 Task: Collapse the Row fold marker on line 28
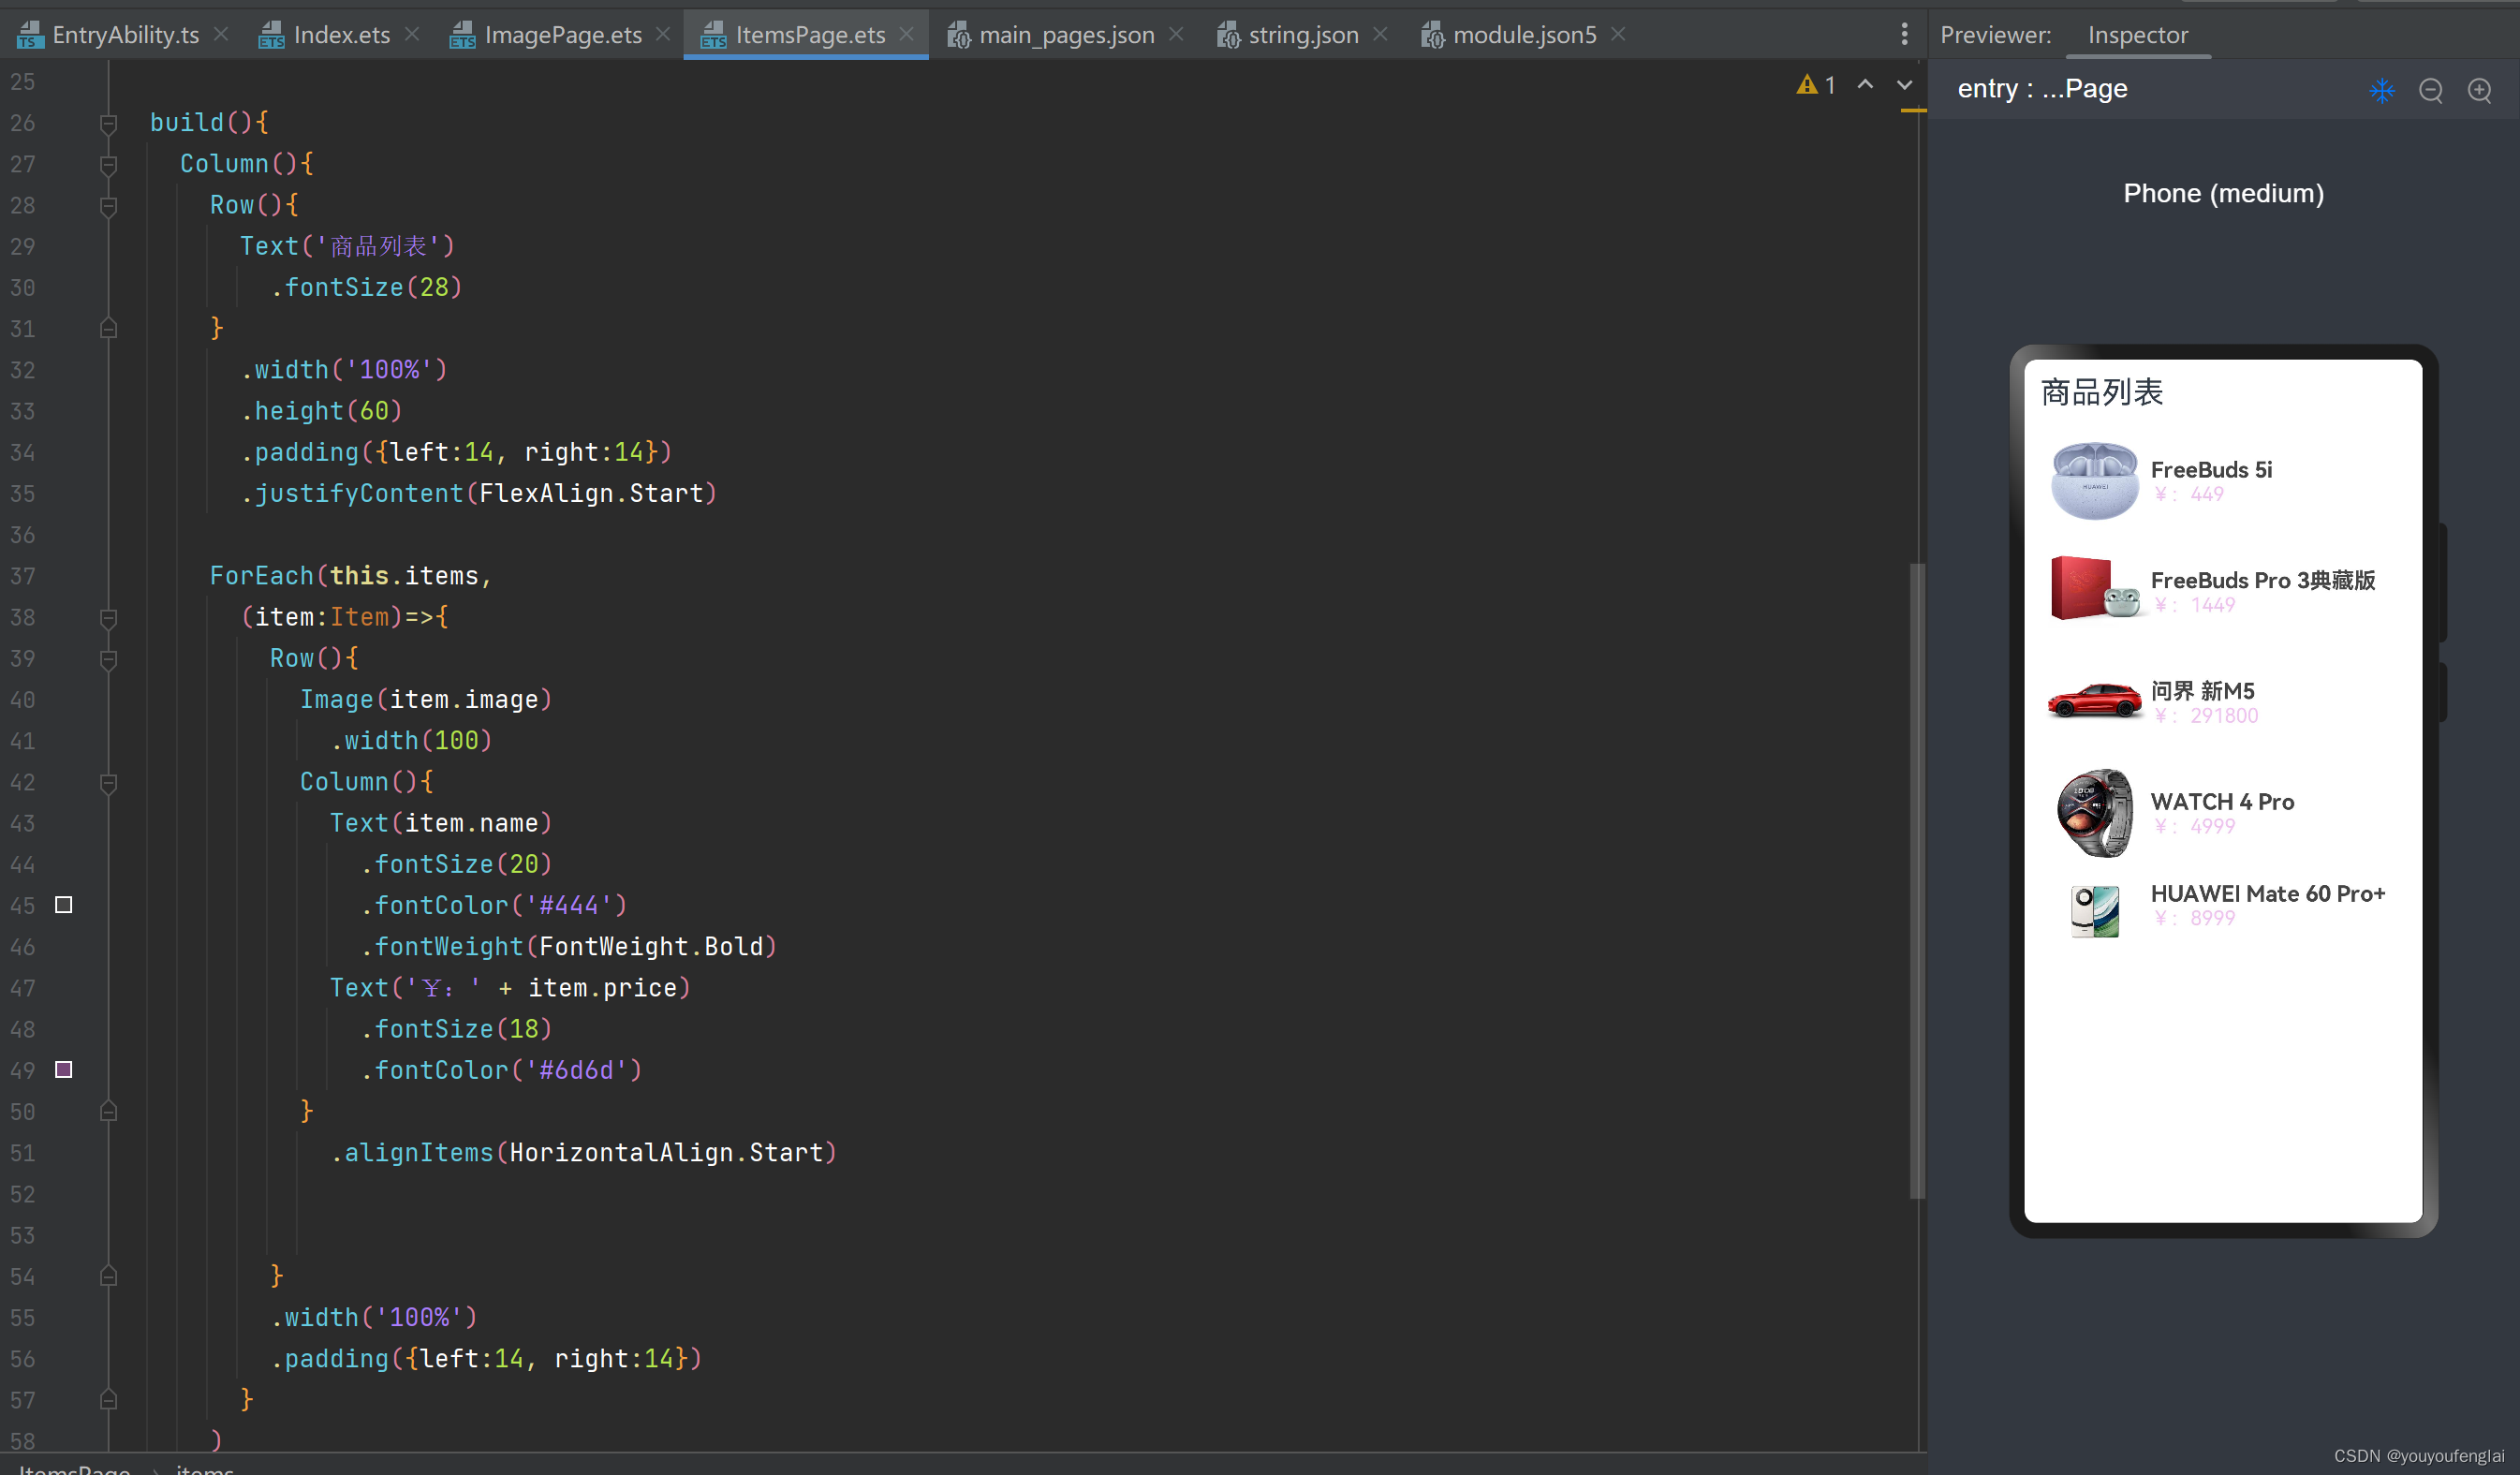pyautogui.click(x=109, y=205)
